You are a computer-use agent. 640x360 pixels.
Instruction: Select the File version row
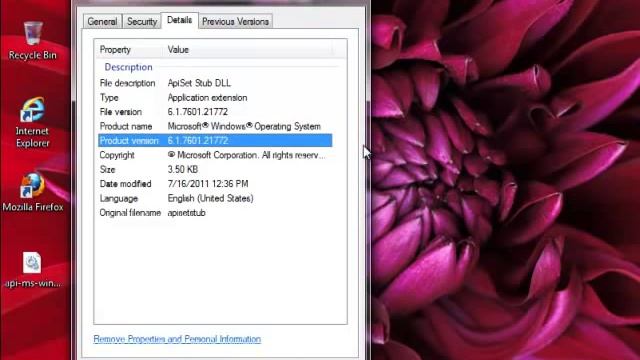point(215,112)
